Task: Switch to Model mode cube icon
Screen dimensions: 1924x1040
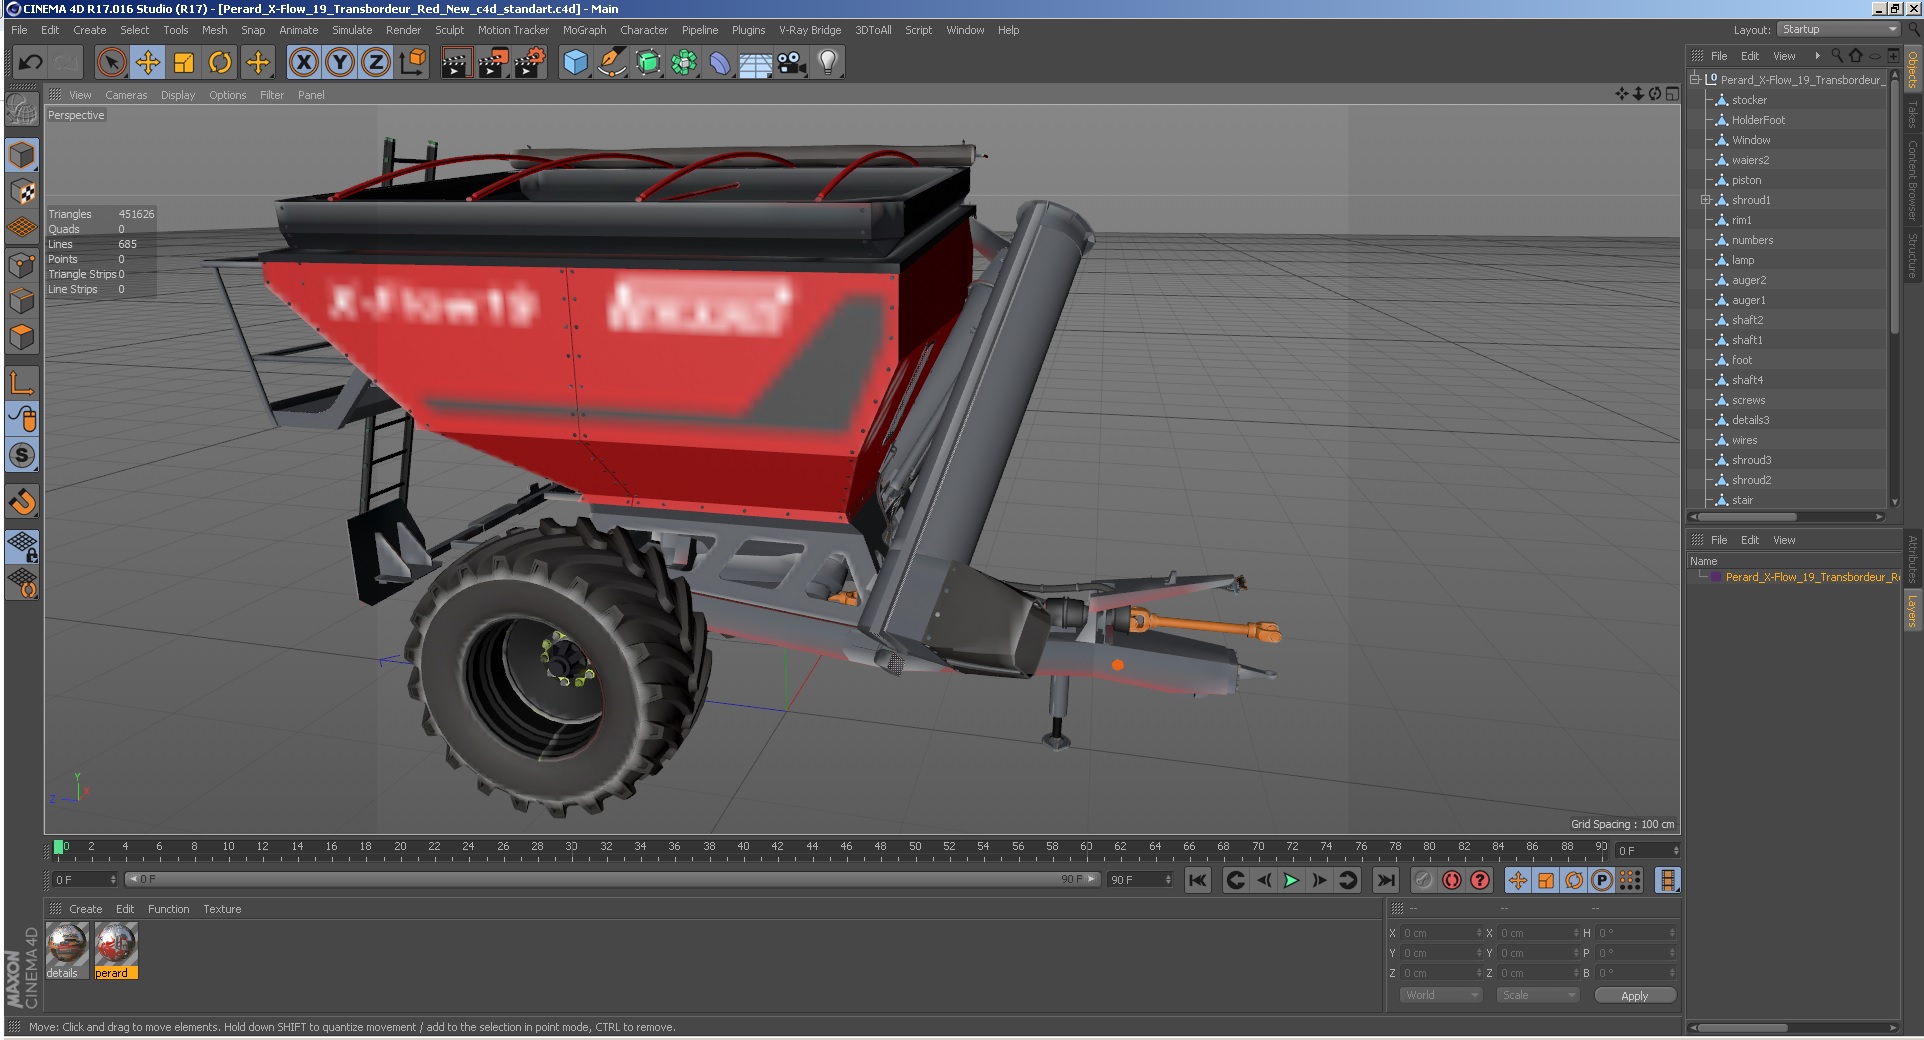Action: (22, 155)
